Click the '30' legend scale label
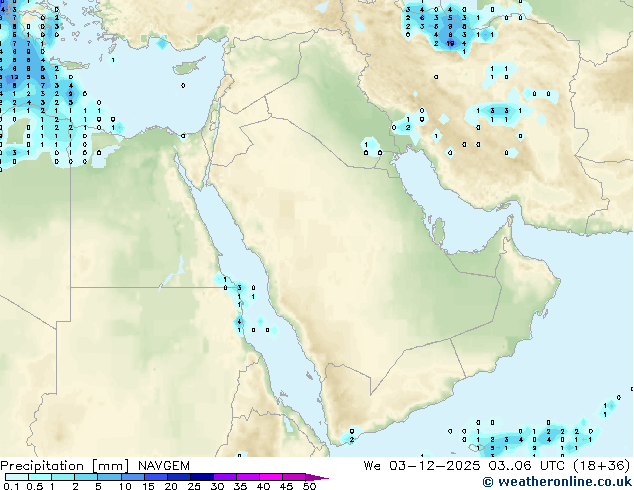This screenshot has height=490, width=634. (x=217, y=486)
